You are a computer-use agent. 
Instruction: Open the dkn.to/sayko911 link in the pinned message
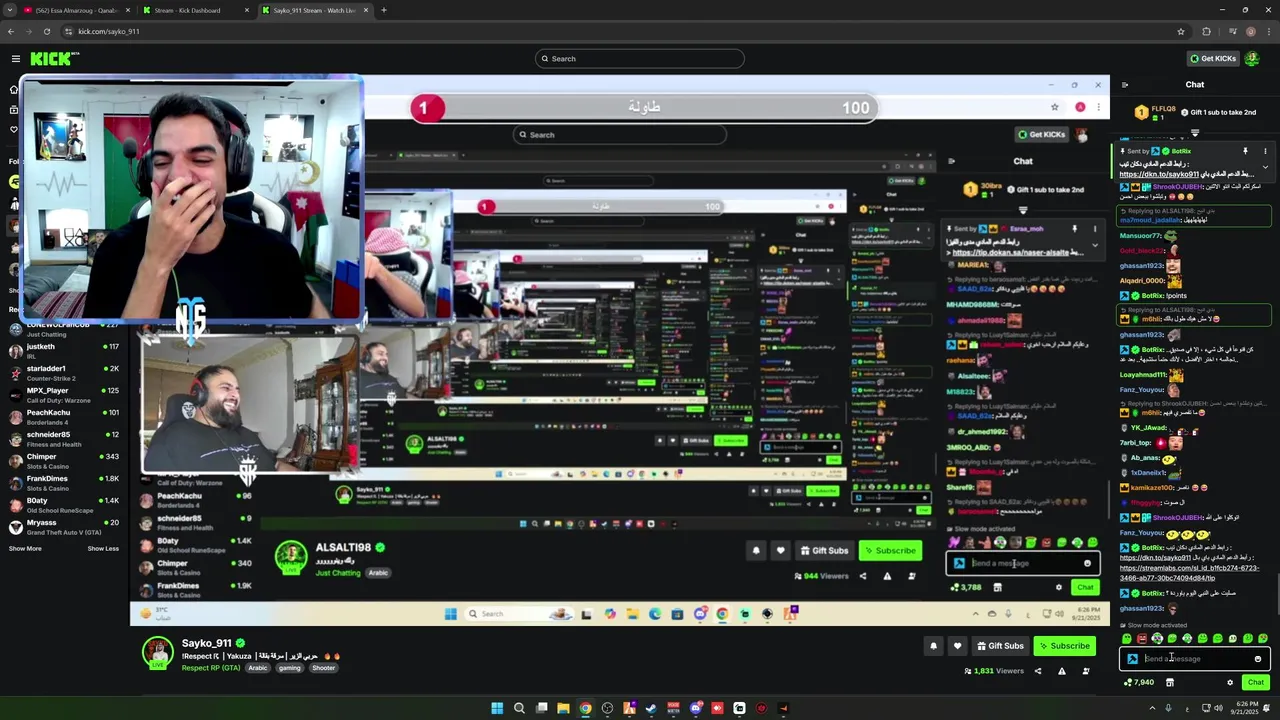[1159, 175]
